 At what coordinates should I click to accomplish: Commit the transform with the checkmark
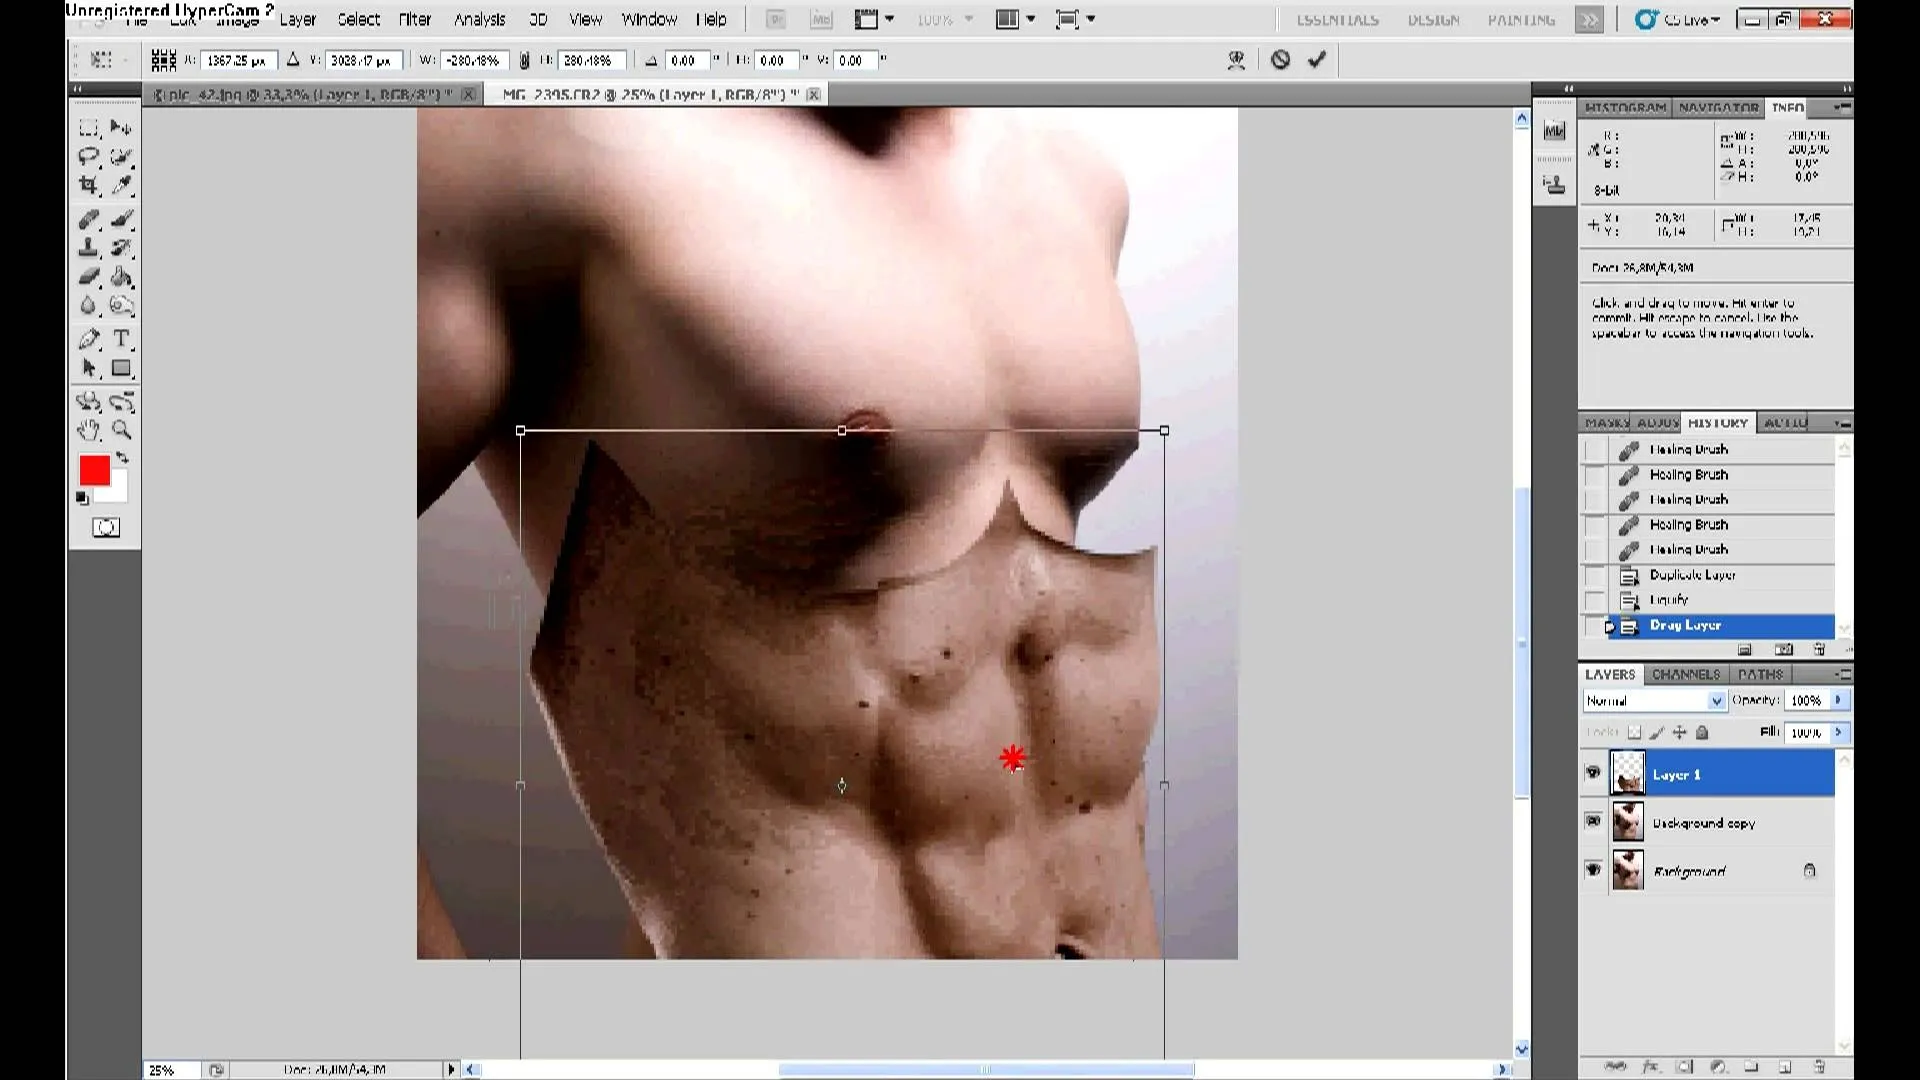[x=1317, y=59]
